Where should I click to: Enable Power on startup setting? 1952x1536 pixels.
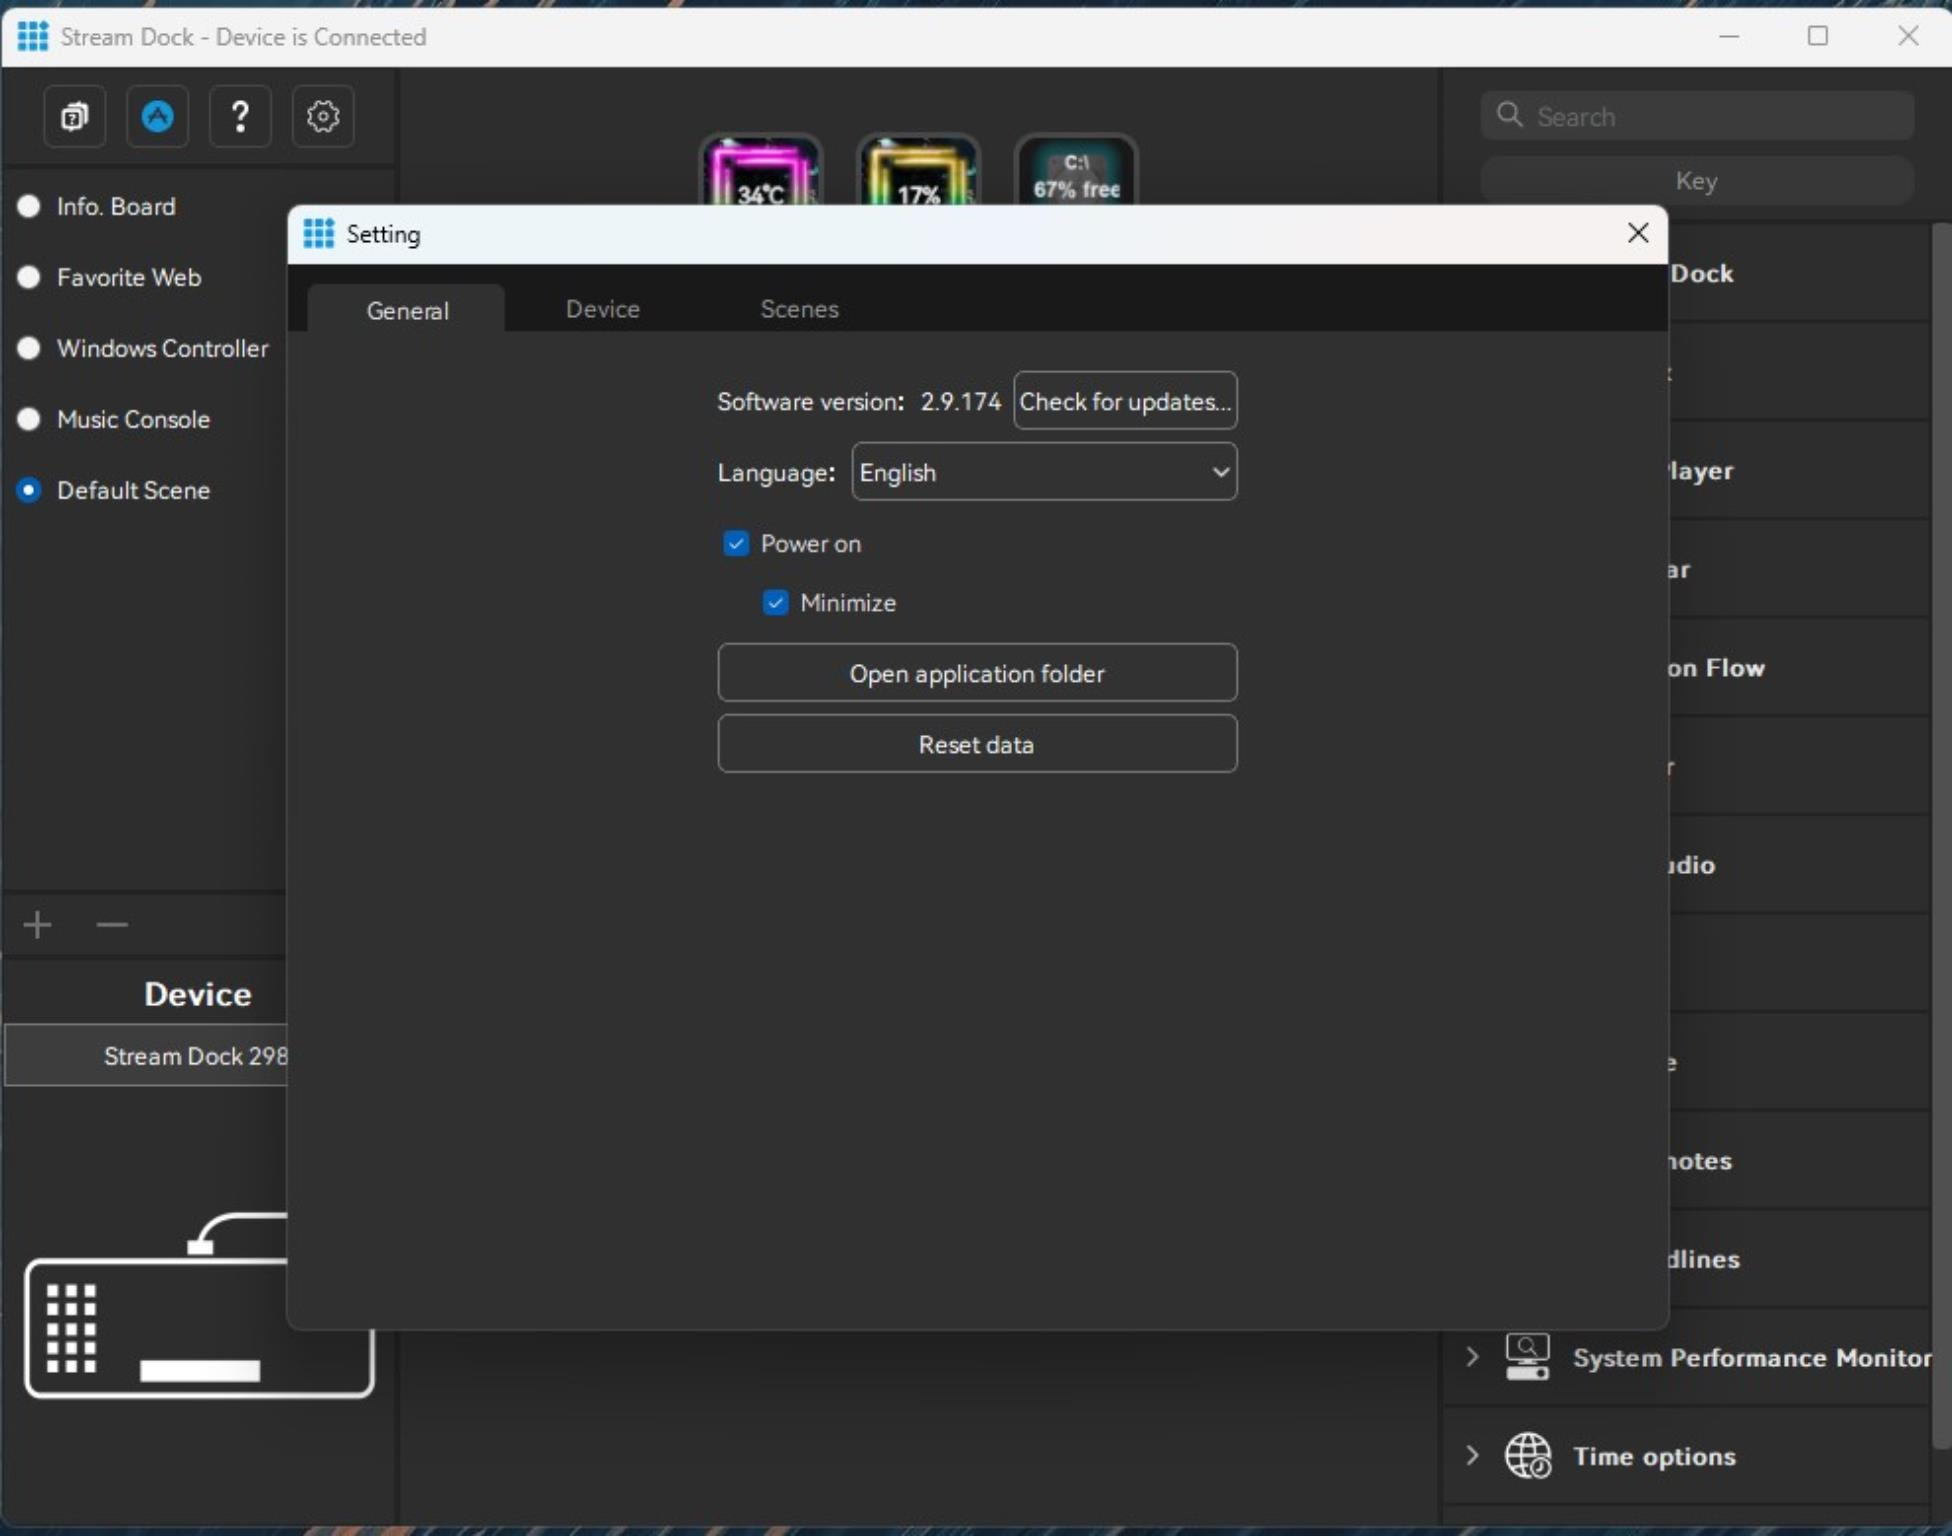click(x=734, y=542)
